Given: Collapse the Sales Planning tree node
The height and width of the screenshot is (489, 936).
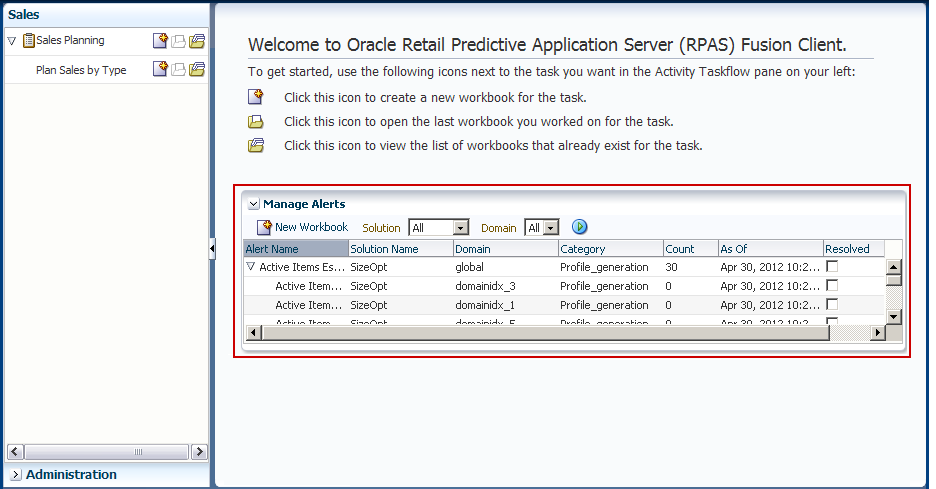Looking at the screenshot, I should tap(11, 41).
